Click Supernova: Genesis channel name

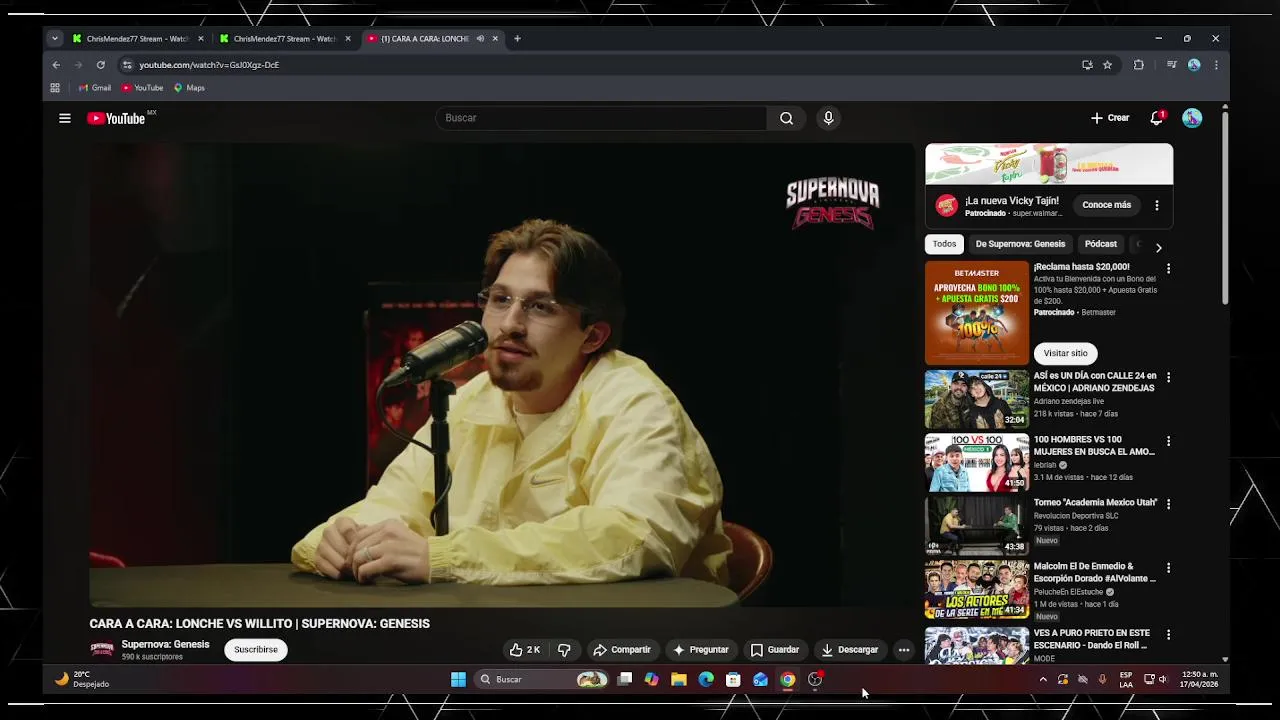[165, 644]
